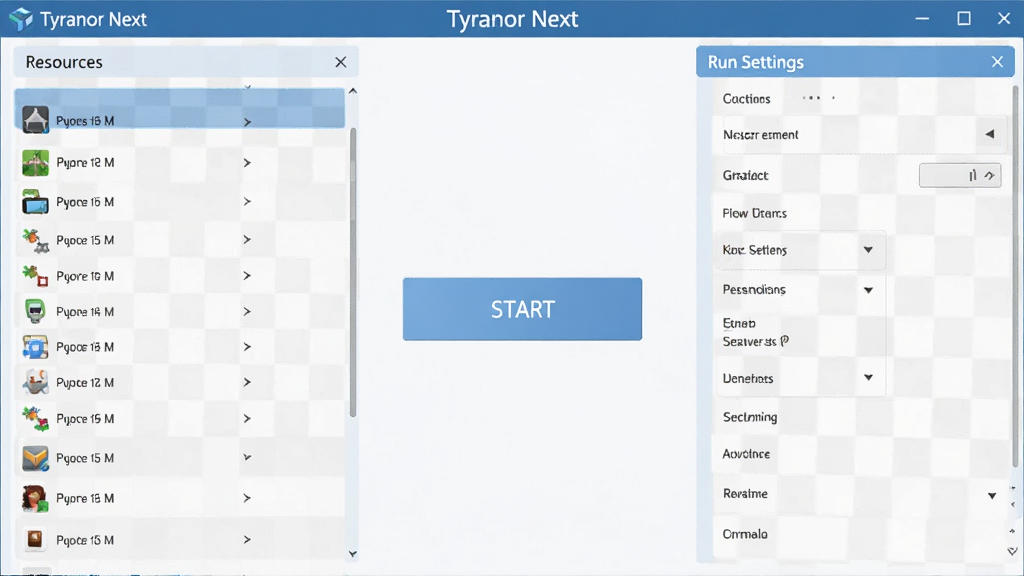Click the colorful flower bouquet resource icon

tap(35, 419)
